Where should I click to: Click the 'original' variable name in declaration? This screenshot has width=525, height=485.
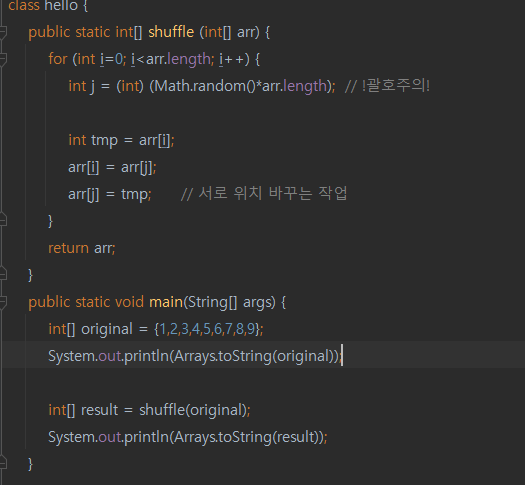pos(107,329)
